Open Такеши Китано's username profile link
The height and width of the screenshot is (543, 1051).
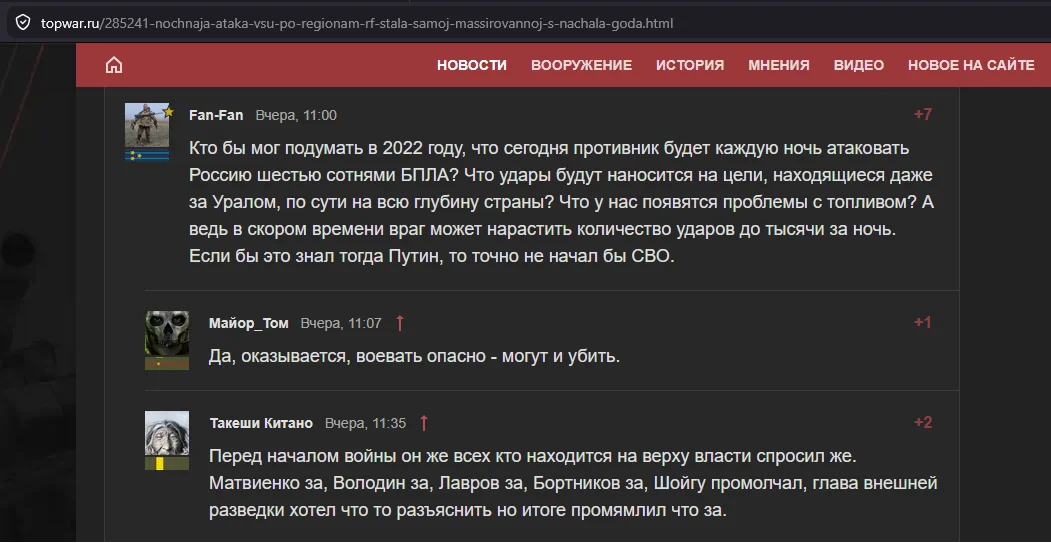[x=261, y=423]
